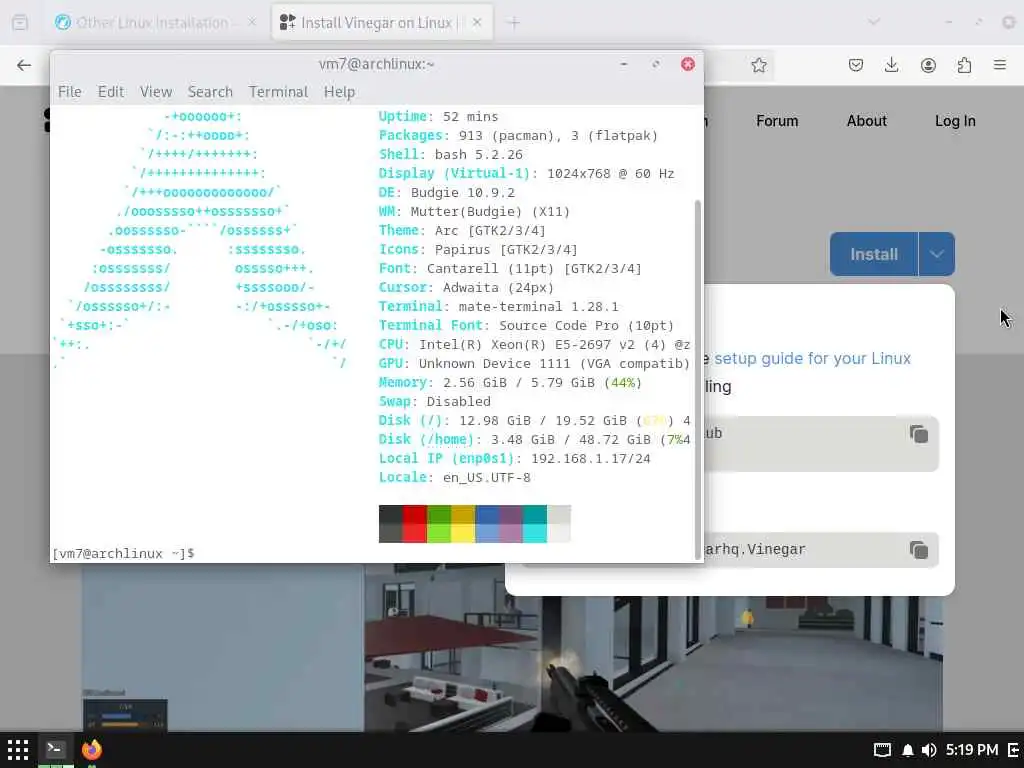This screenshot has width=1024, height=768.
Task: Click the Log In link
Action: [955, 121]
